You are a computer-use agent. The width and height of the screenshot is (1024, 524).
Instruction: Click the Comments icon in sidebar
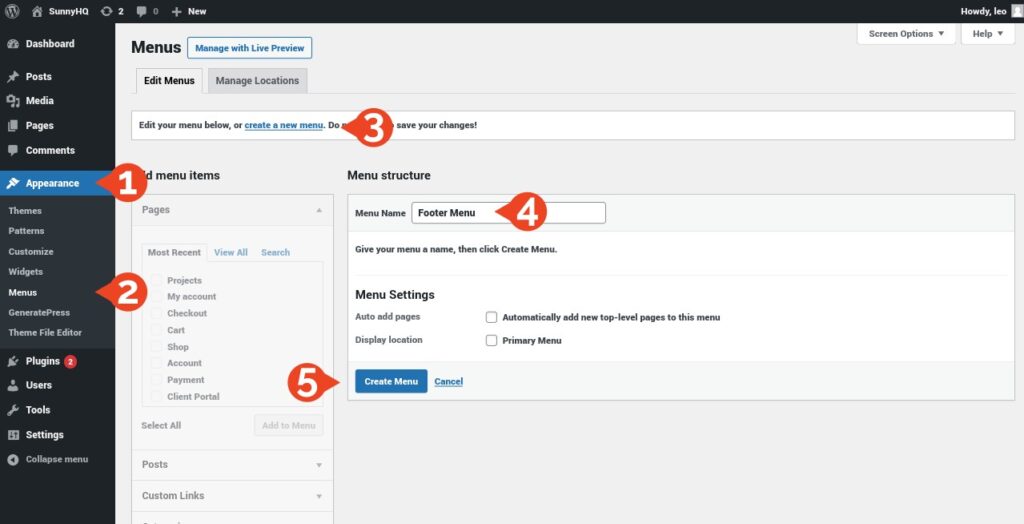12,150
